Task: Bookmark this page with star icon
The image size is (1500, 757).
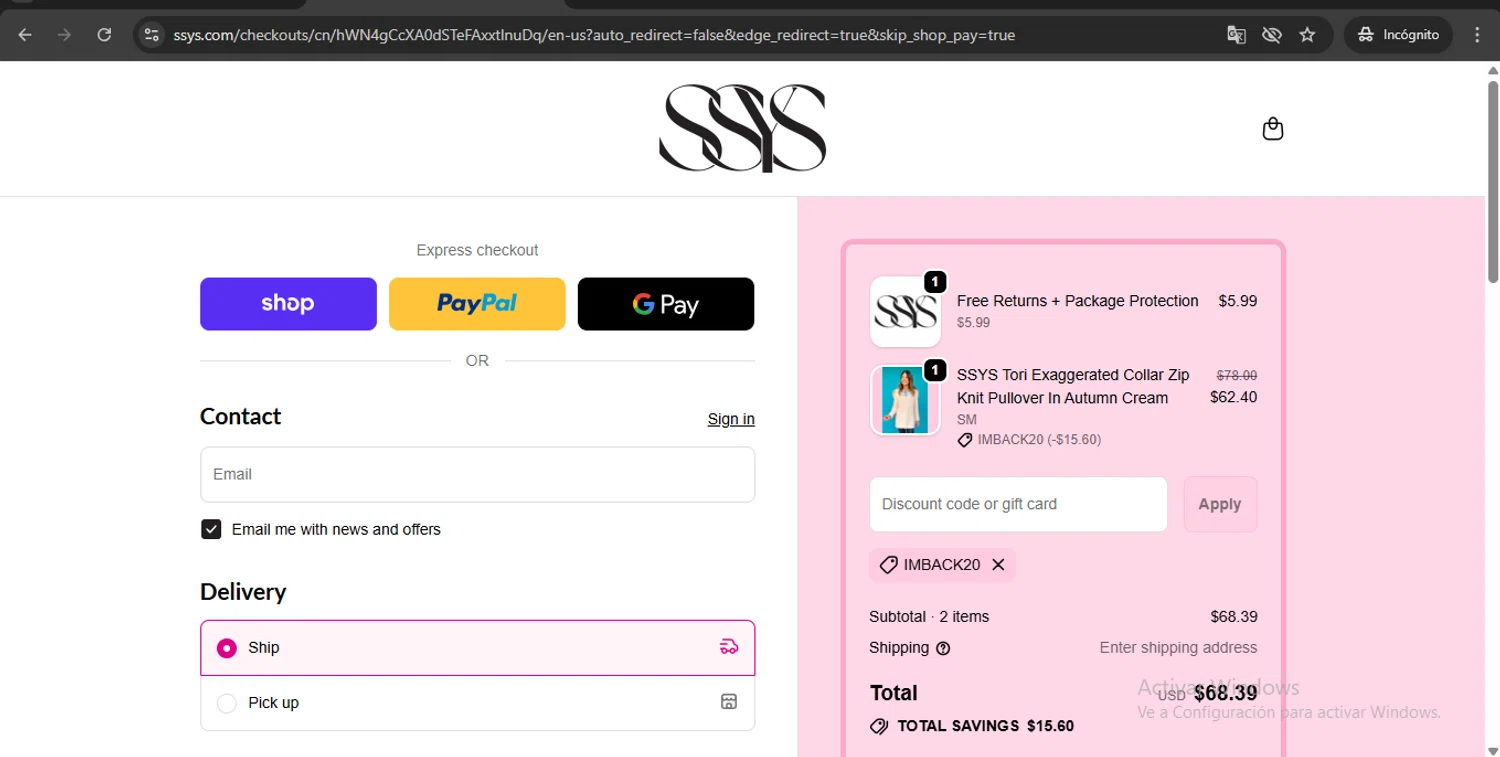Action: (x=1307, y=35)
